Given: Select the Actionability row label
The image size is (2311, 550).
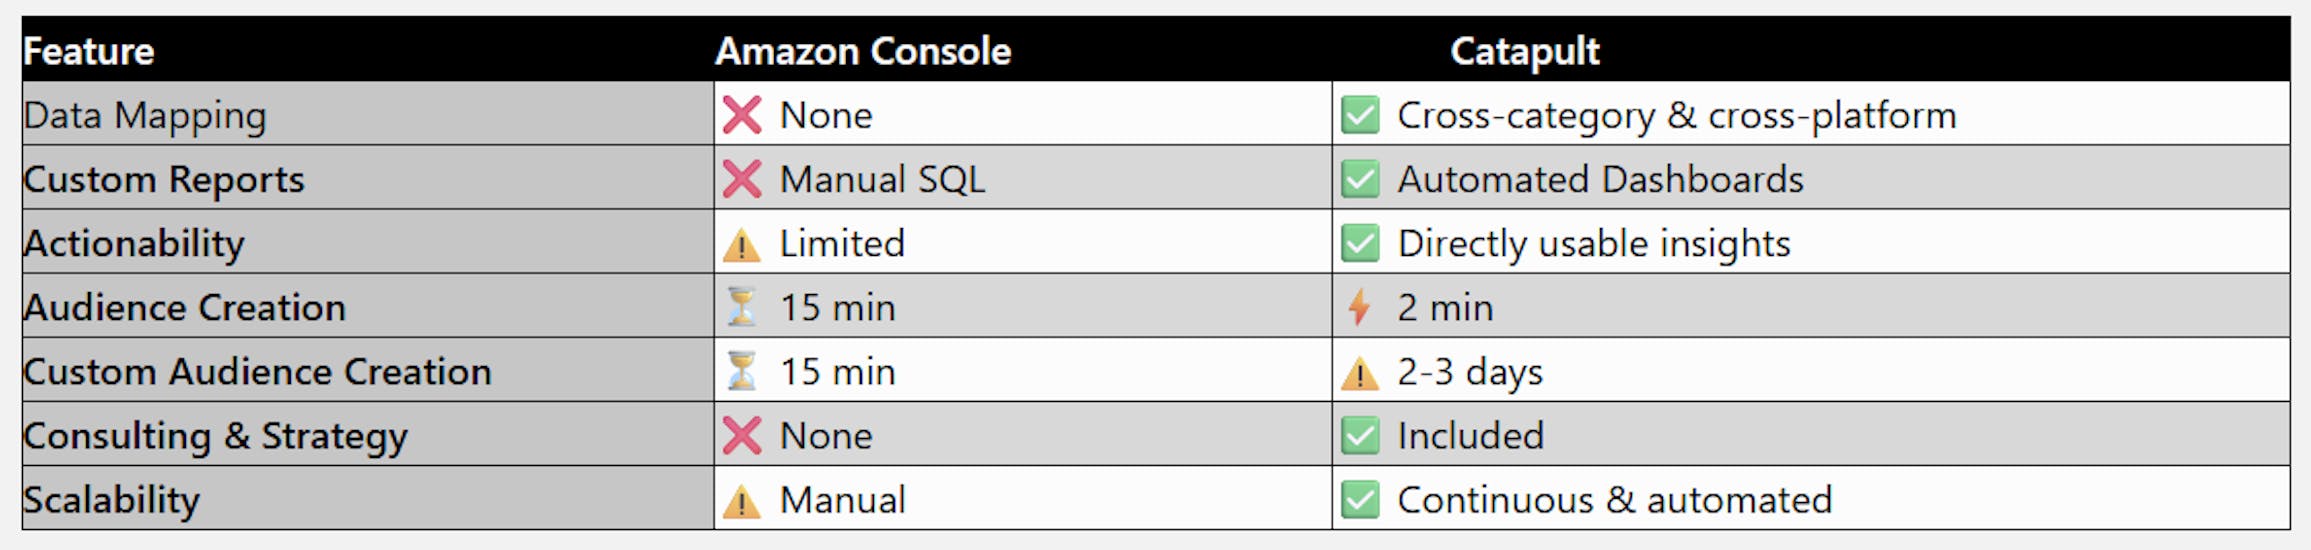Looking at the screenshot, I should coord(134,243).
